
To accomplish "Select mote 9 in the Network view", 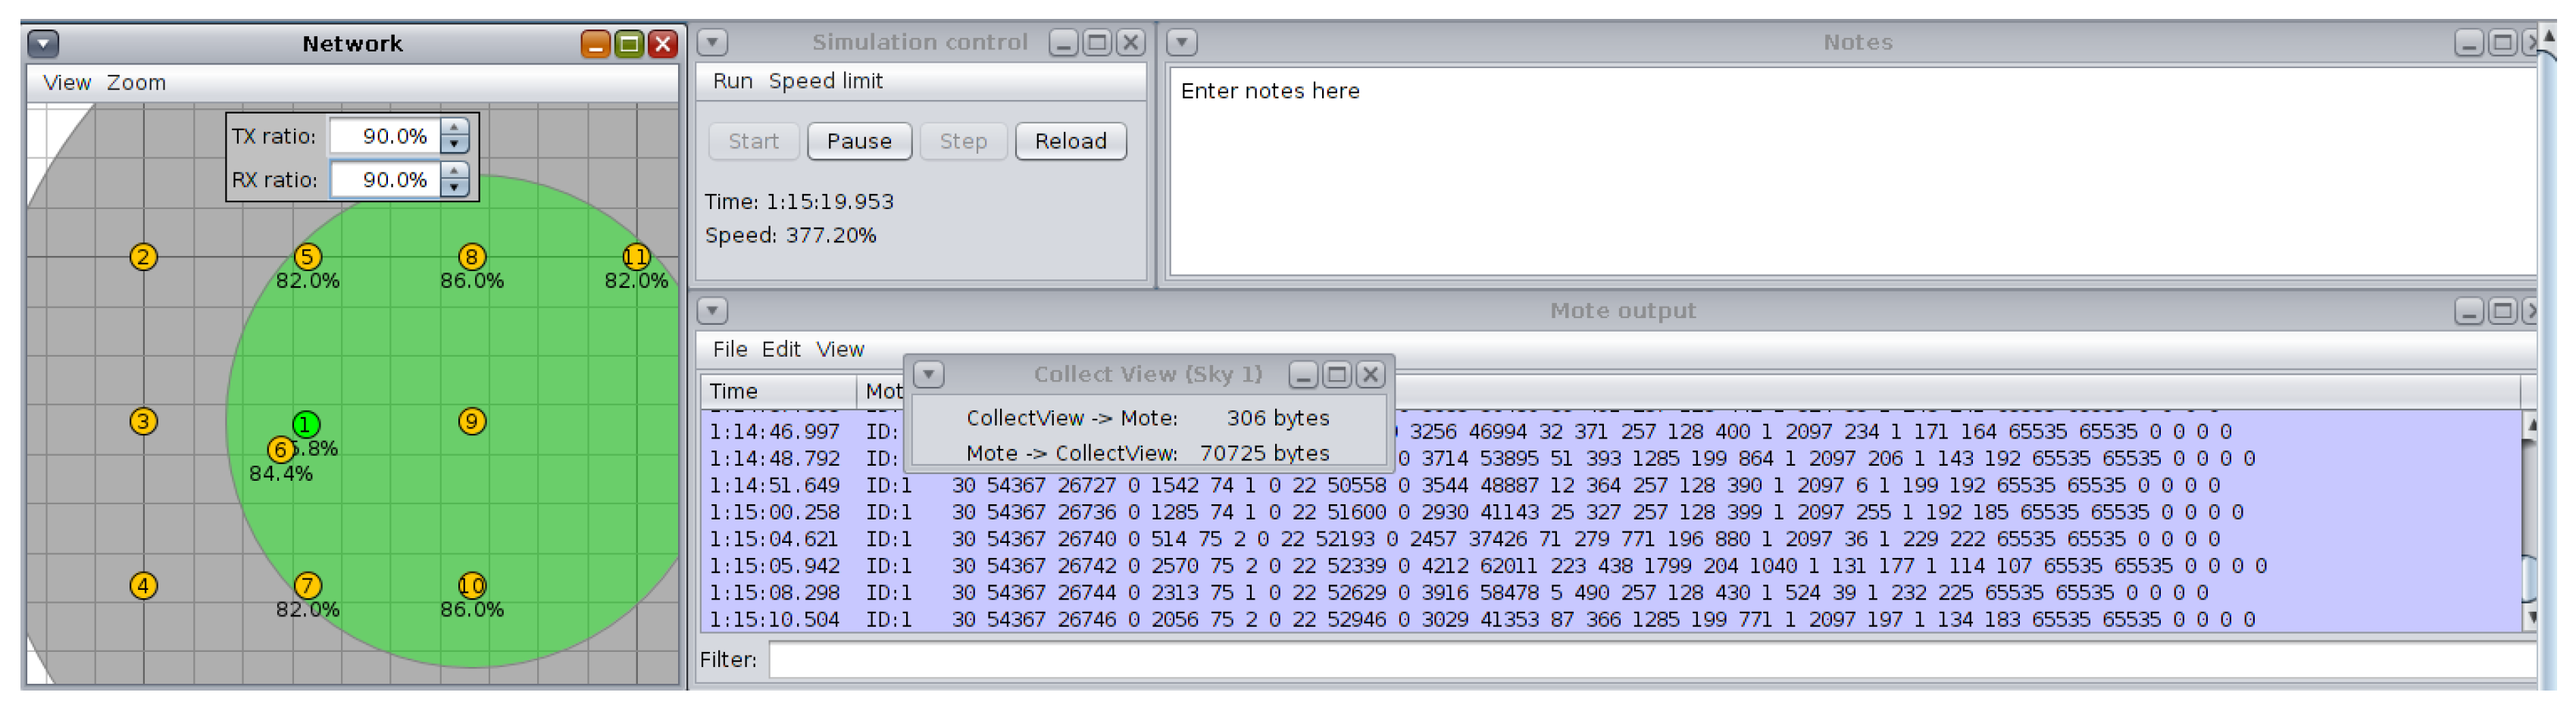I will coord(472,422).
